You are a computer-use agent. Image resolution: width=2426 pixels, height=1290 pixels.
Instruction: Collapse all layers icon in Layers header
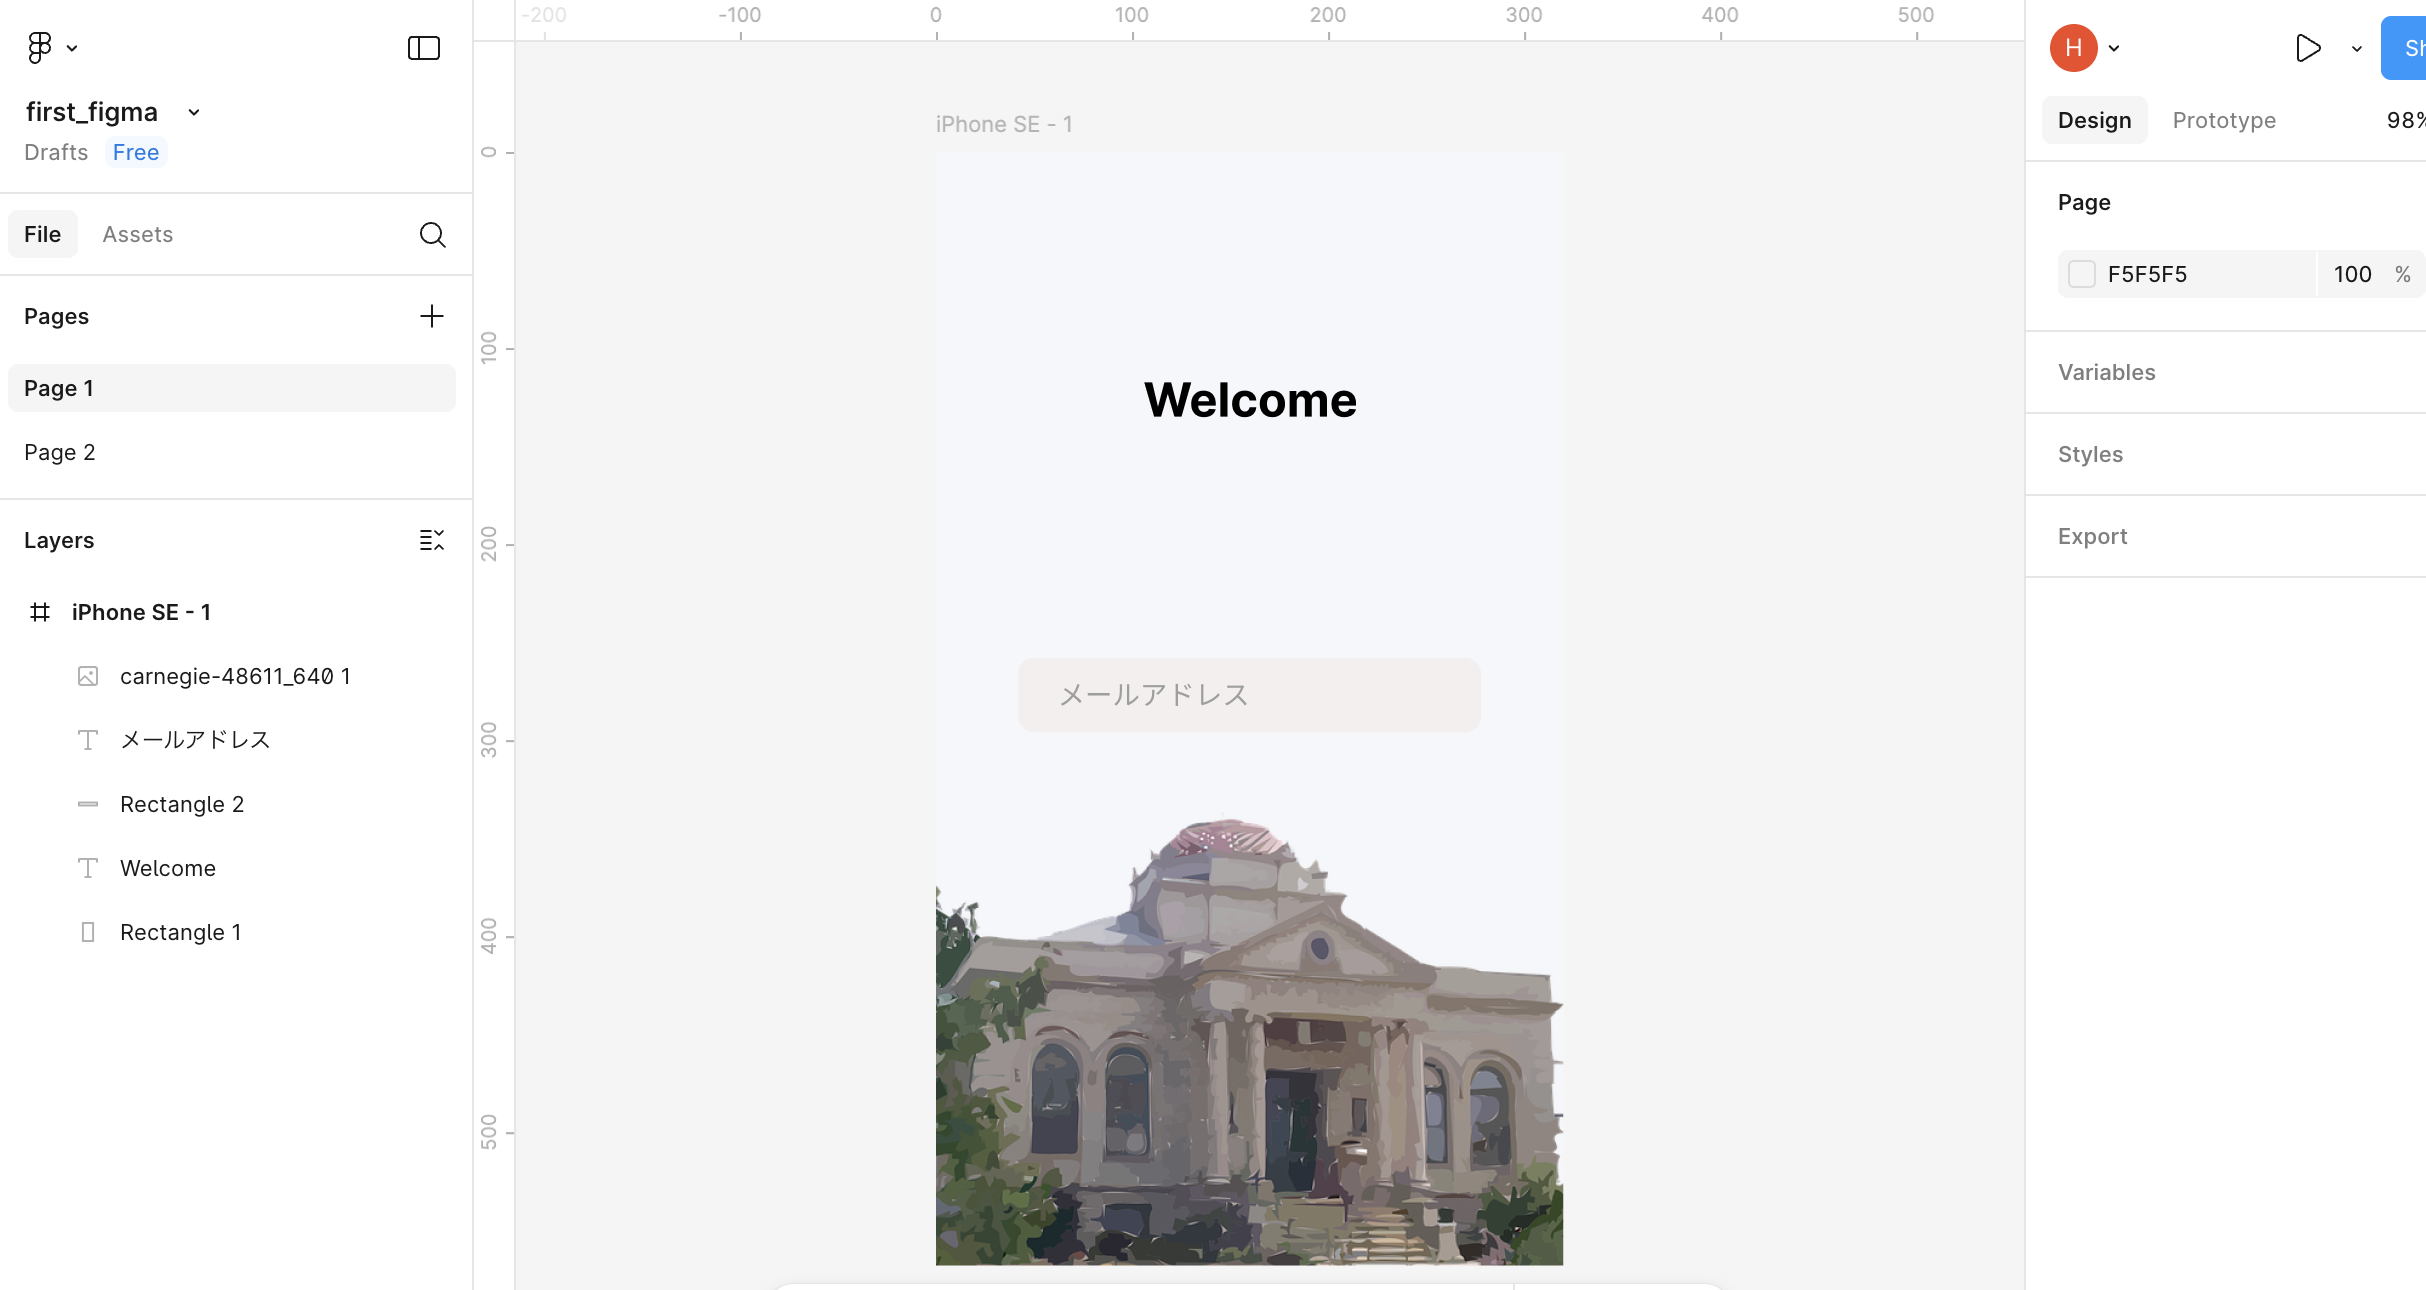point(432,540)
